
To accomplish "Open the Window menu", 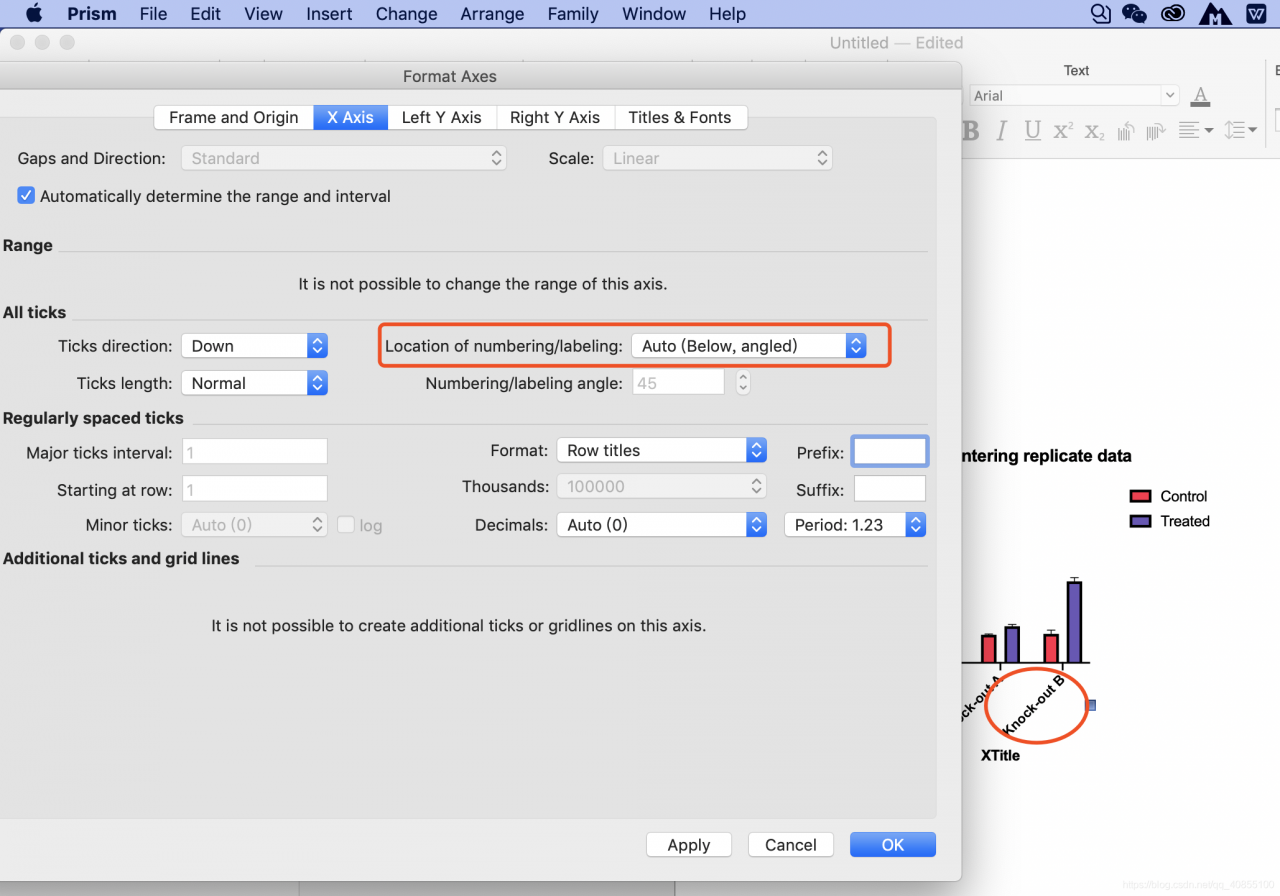I will click(x=654, y=14).
